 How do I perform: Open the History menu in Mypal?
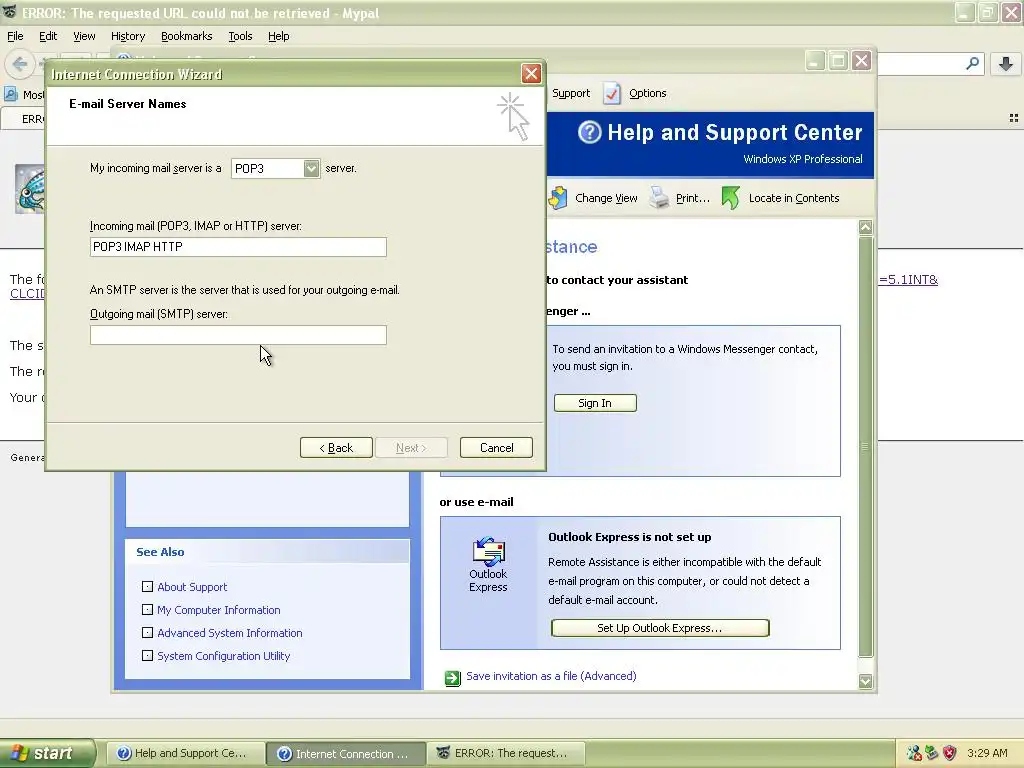128,36
